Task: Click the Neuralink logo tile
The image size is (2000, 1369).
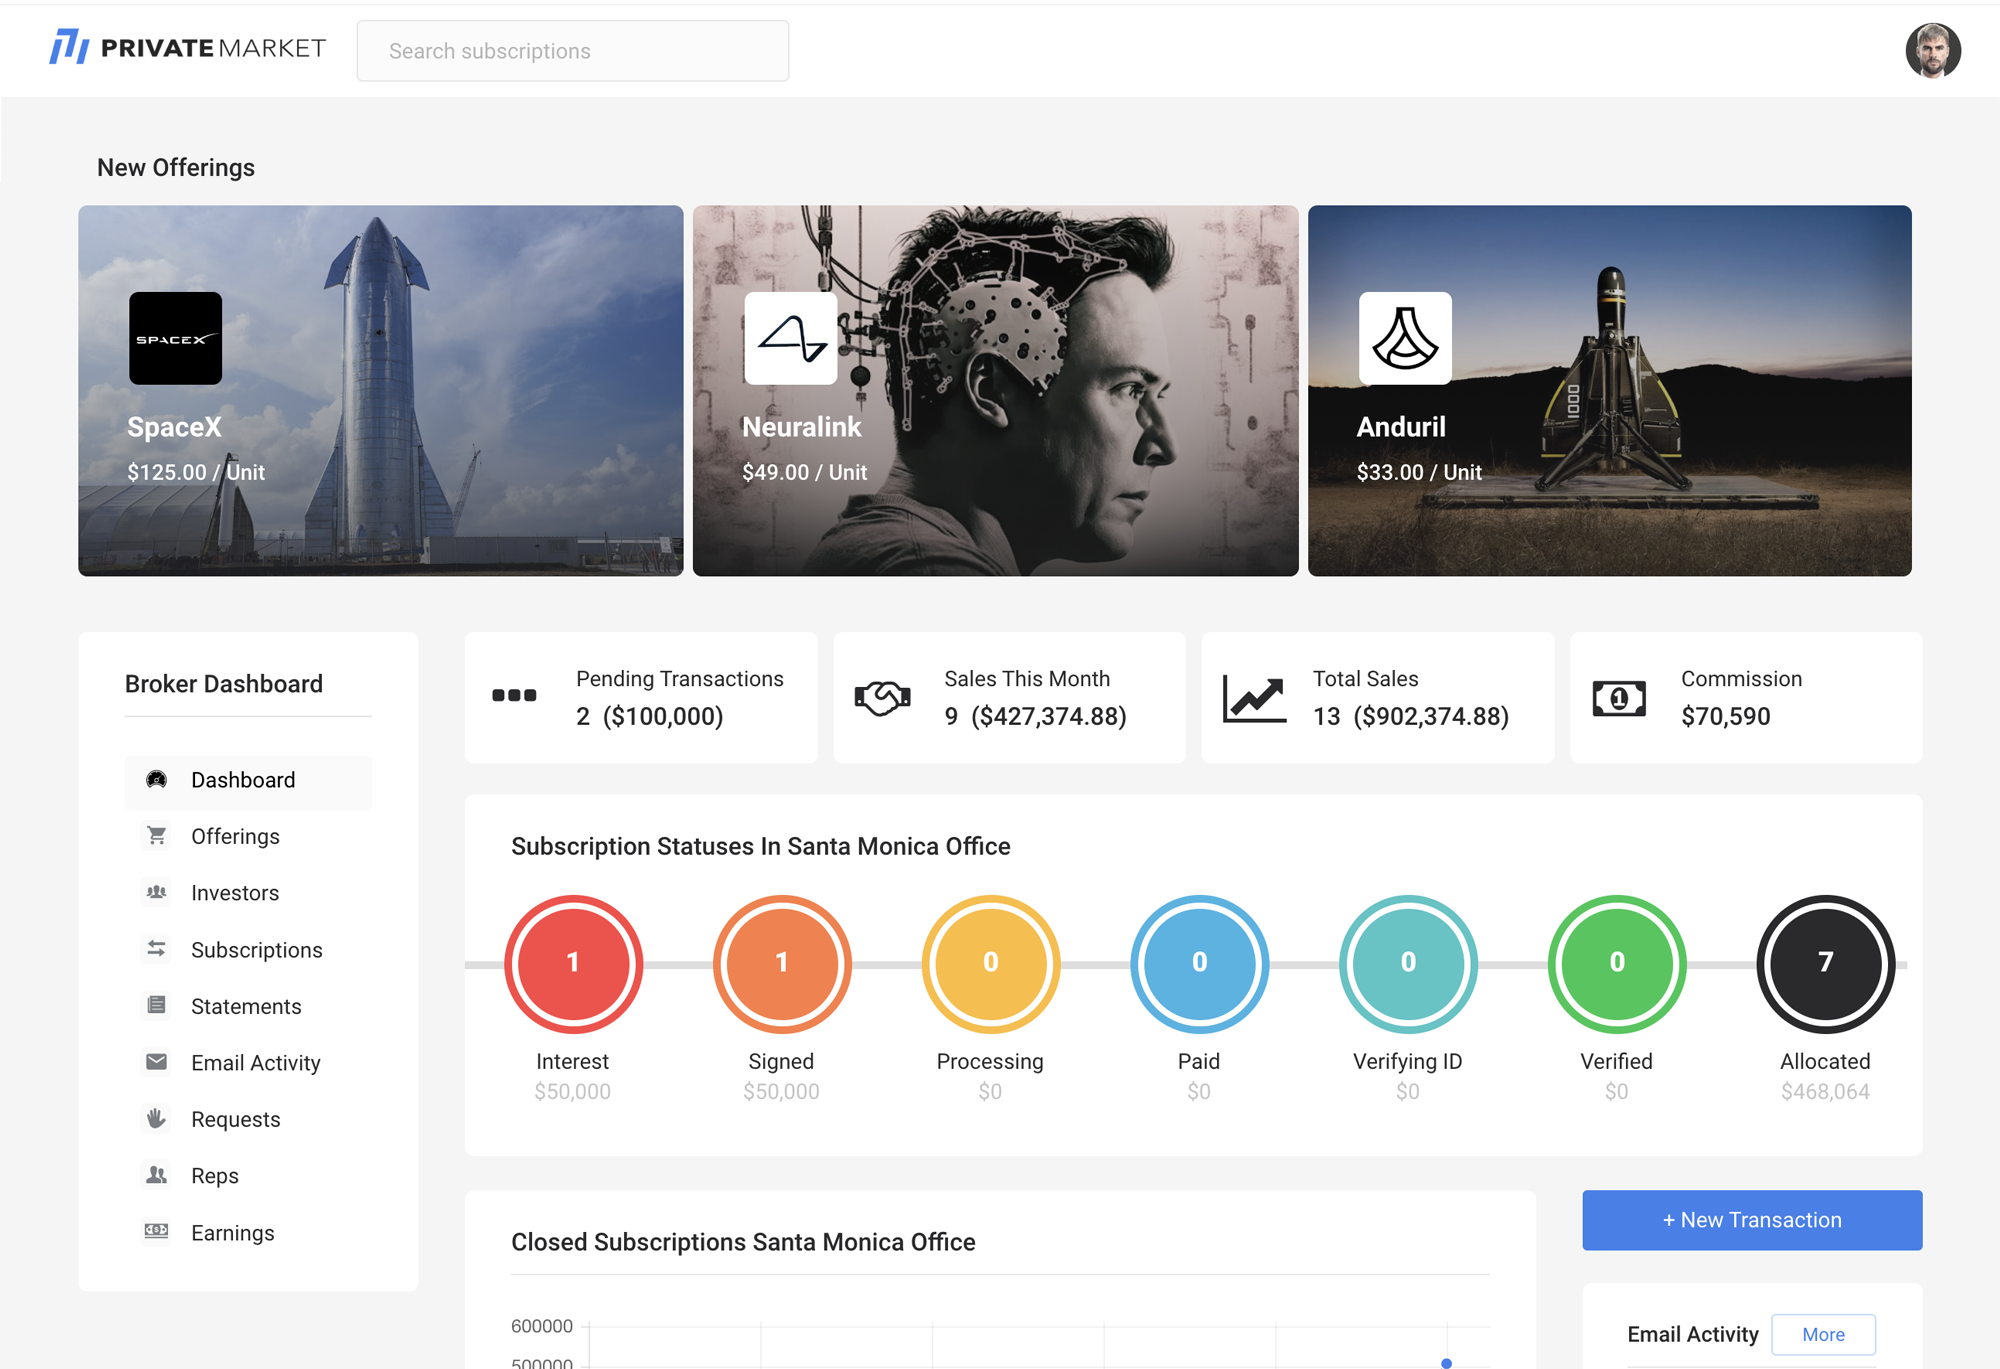Action: (x=790, y=338)
